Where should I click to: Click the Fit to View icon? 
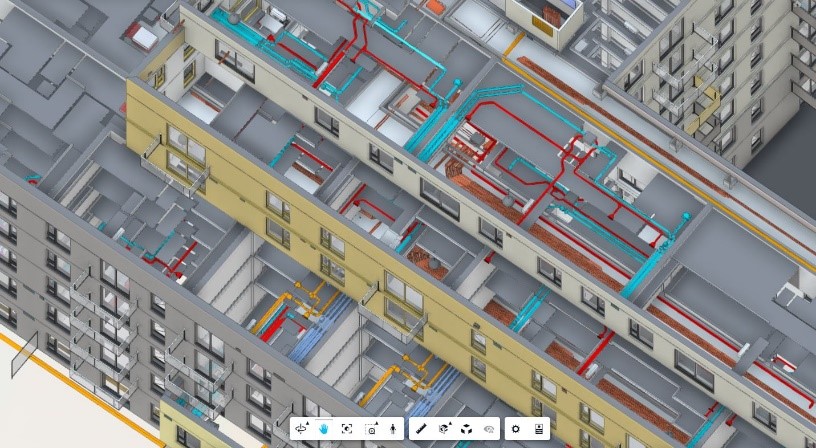(347, 428)
